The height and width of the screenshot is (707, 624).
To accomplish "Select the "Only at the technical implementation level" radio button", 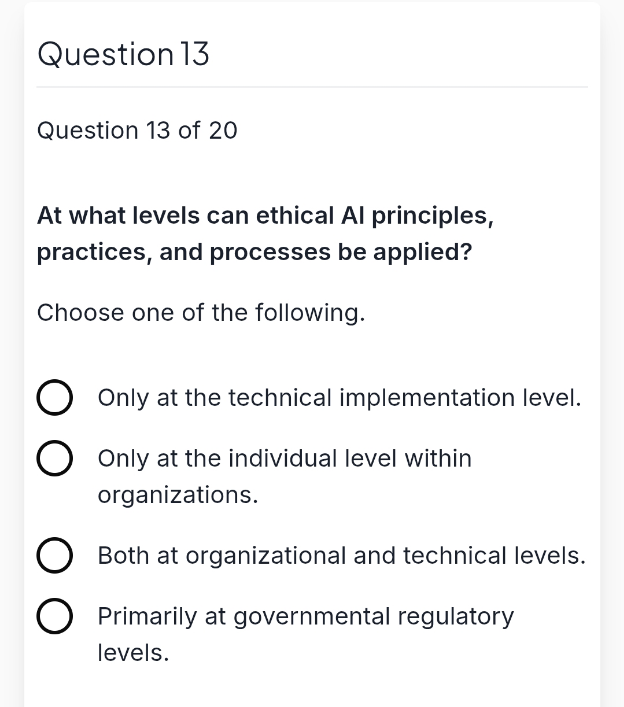I will click(55, 397).
